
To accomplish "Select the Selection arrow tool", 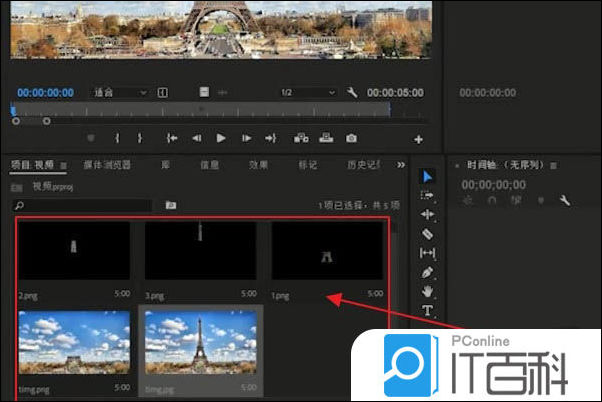I will [x=427, y=176].
